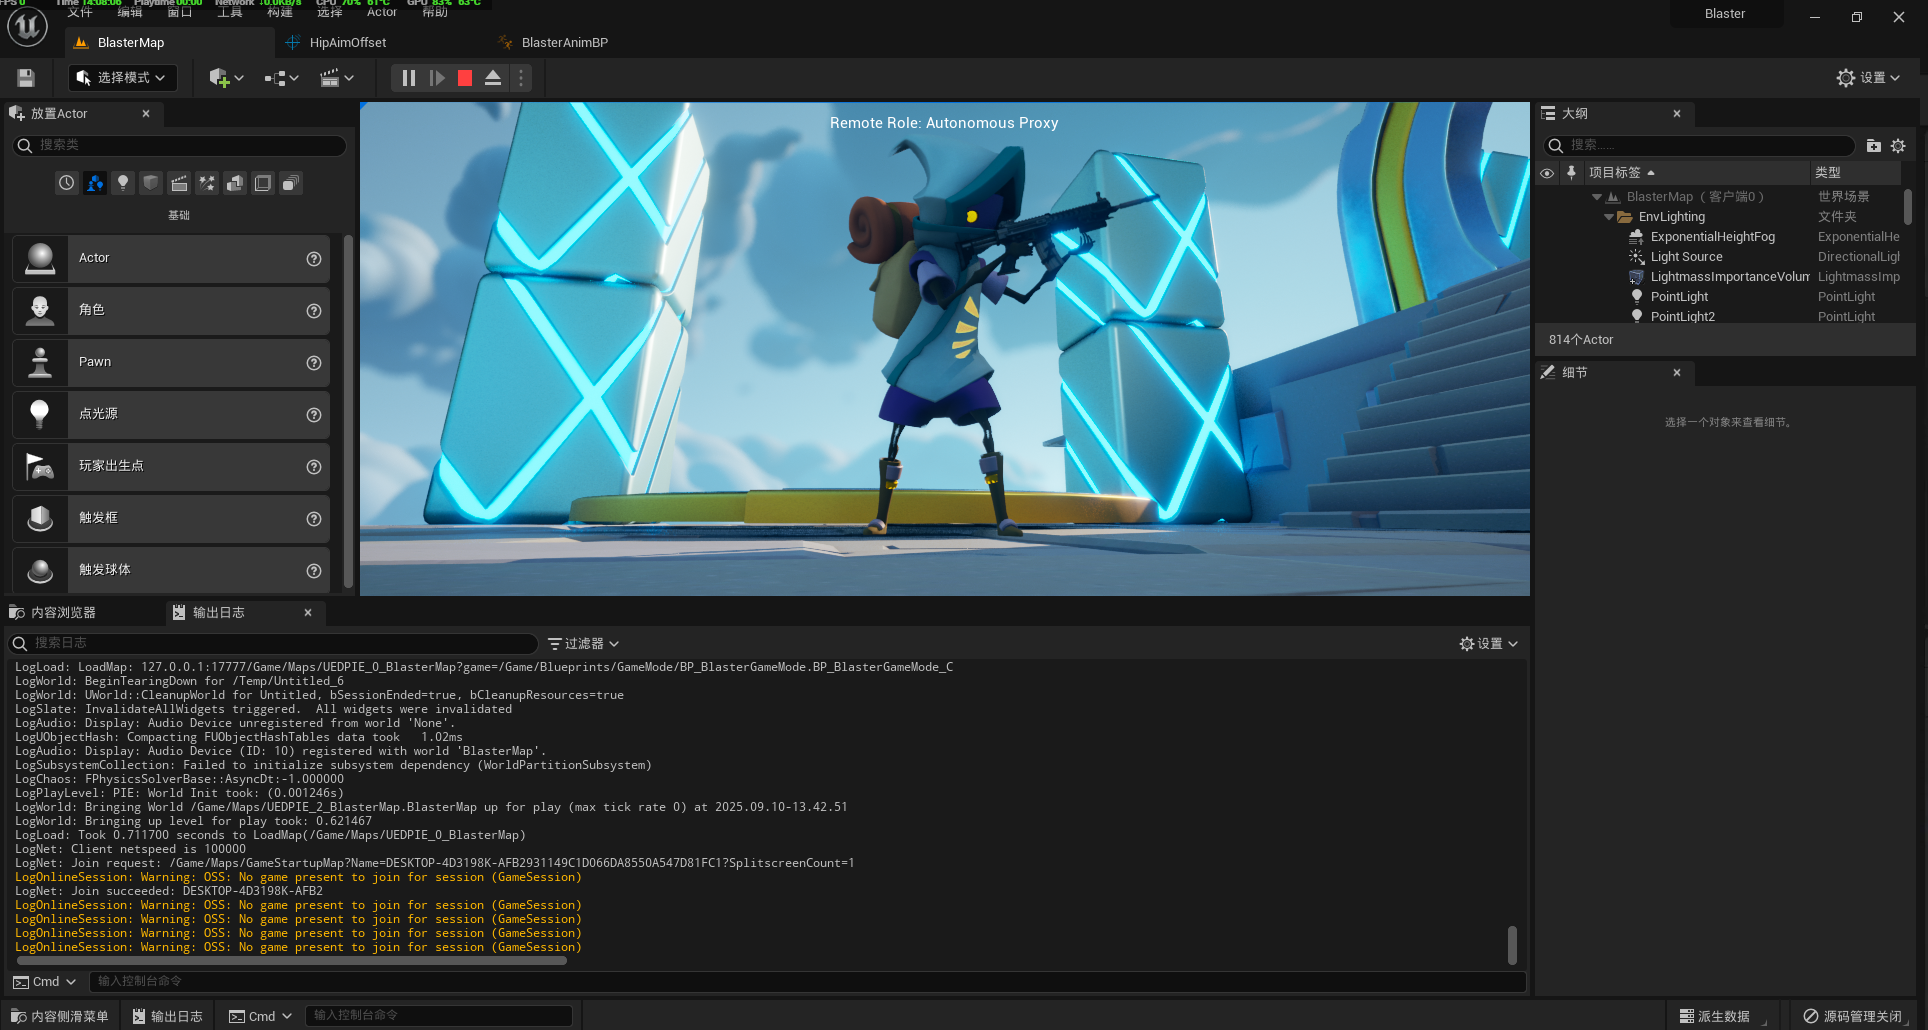Collapse the EnvLighting folder
This screenshot has width=1928, height=1030.
(x=1609, y=217)
